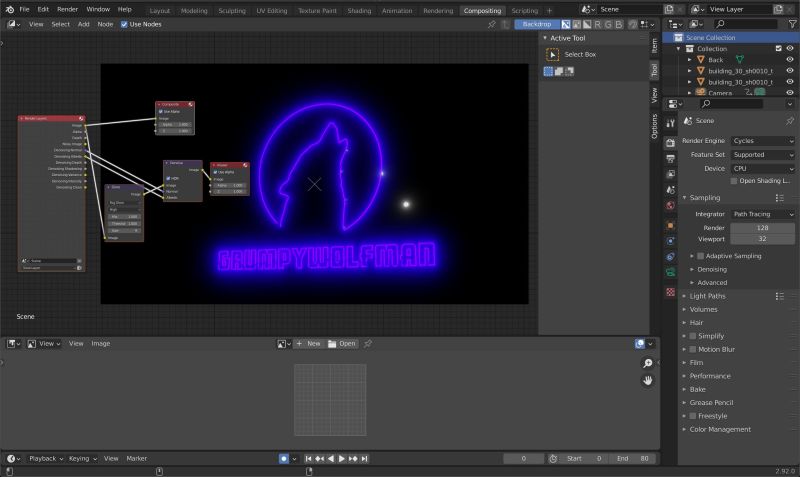
Task: Open the Texture properties checker icon
Action: [x=670, y=292]
